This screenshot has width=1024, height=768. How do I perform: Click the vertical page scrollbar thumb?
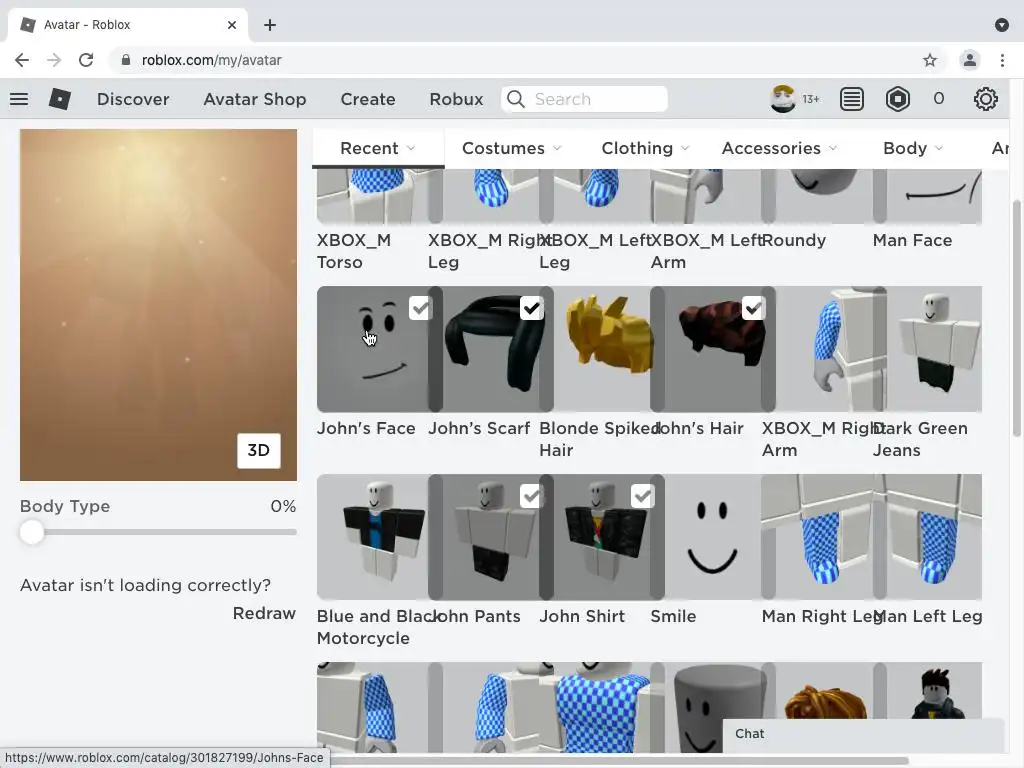(x=1017, y=319)
